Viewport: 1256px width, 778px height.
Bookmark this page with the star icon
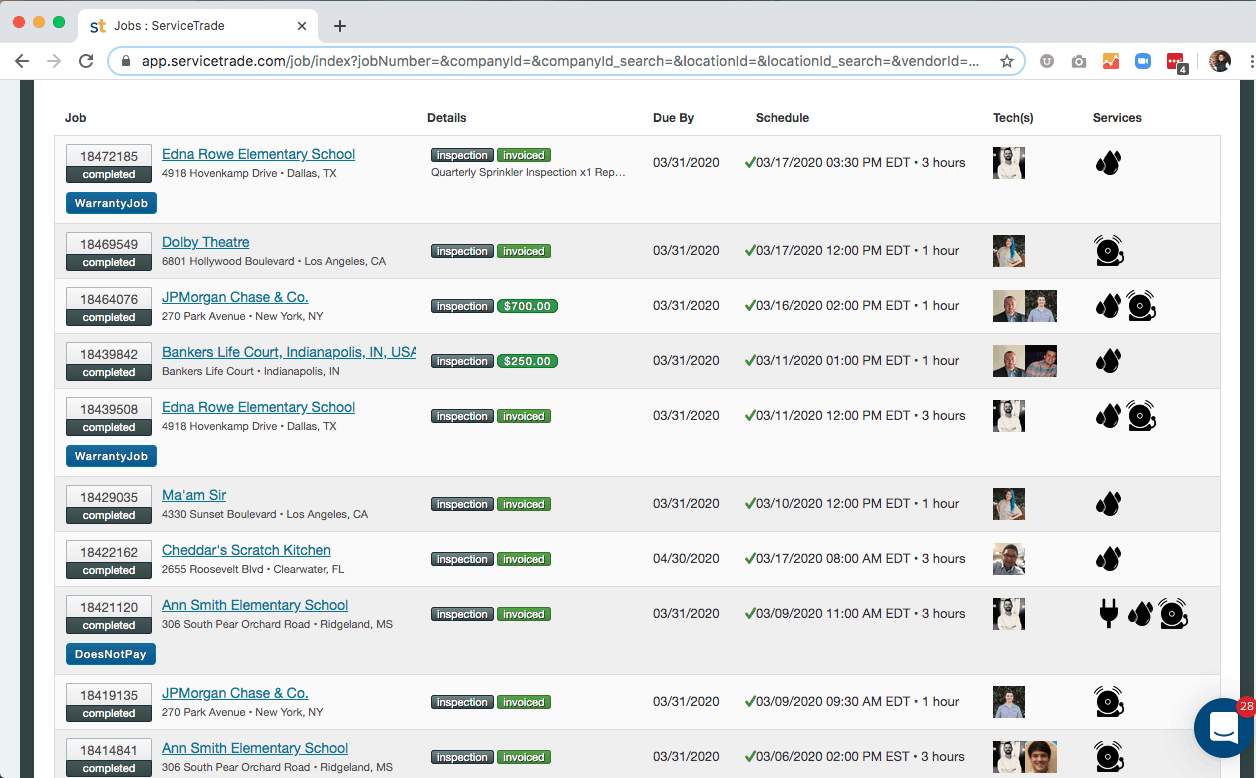1006,61
